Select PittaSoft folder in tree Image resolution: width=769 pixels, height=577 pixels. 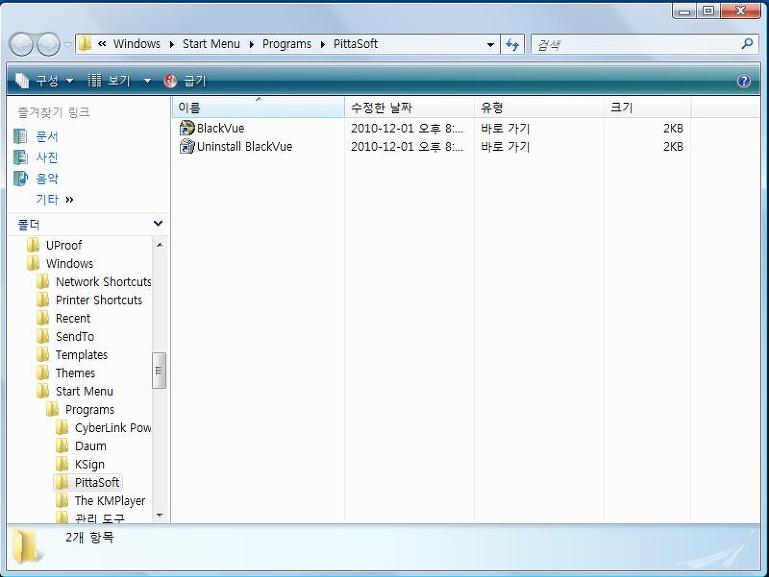tap(97, 482)
